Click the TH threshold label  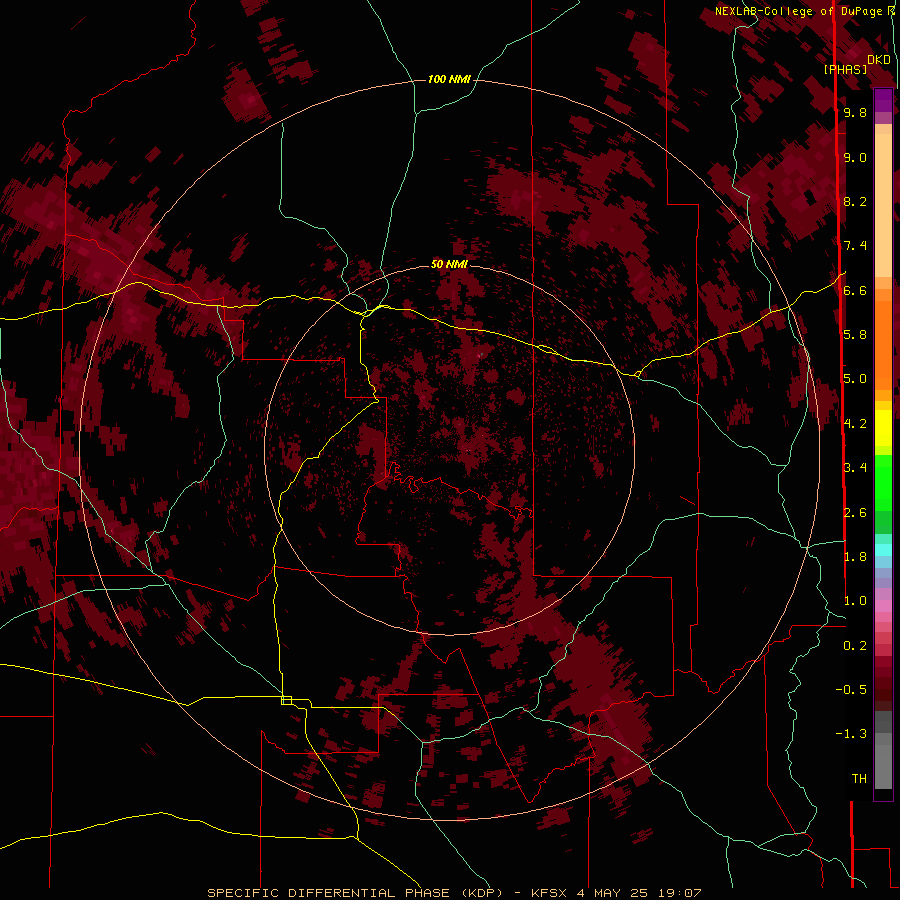[x=859, y=779]
